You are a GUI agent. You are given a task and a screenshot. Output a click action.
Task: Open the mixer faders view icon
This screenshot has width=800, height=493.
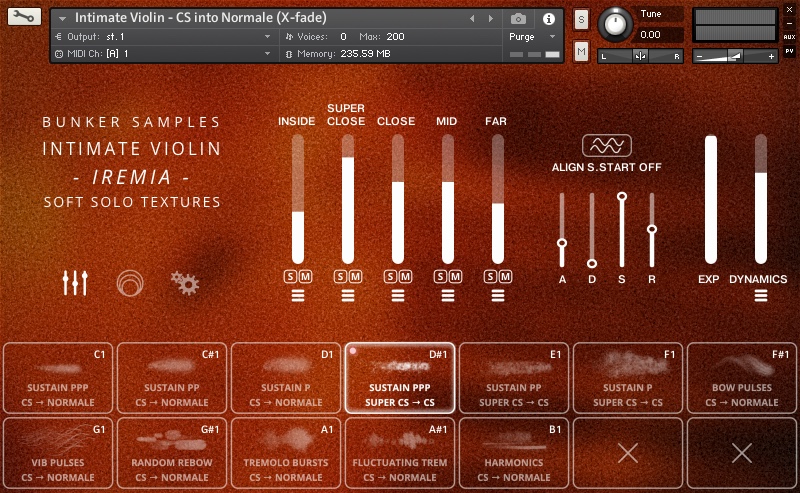(x=75, y=283)
